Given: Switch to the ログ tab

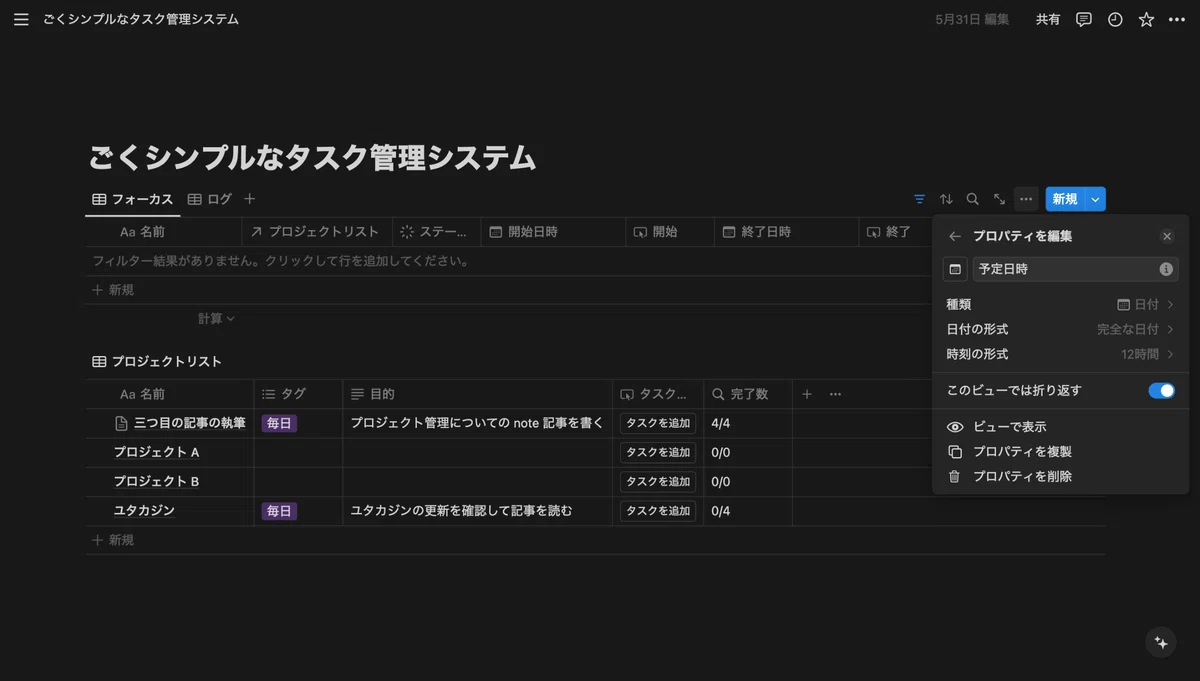Looking at the screenshot, I should tap(210, 199).
